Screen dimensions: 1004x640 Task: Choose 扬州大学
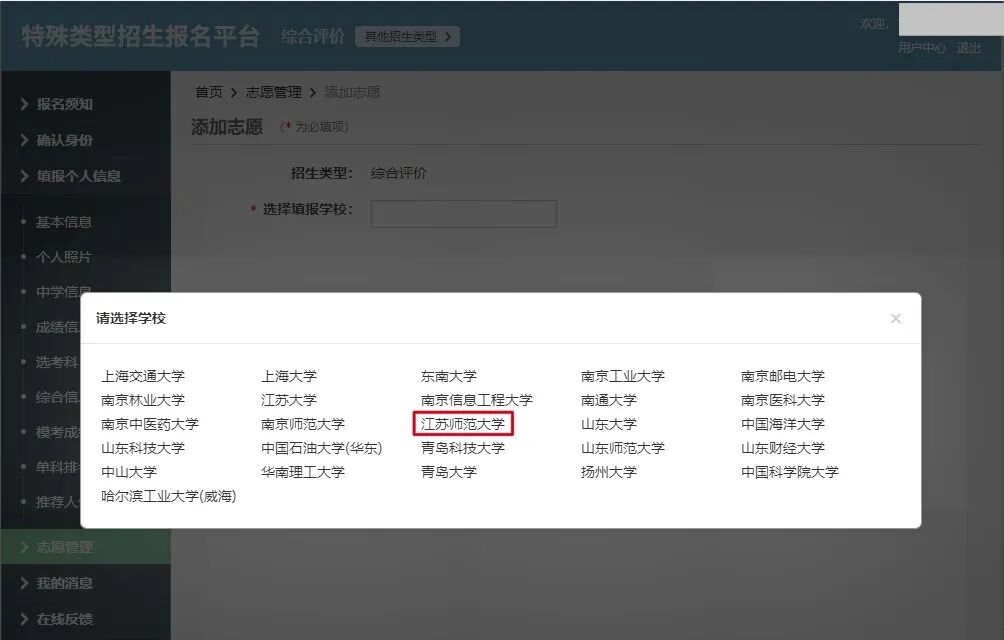609,472
